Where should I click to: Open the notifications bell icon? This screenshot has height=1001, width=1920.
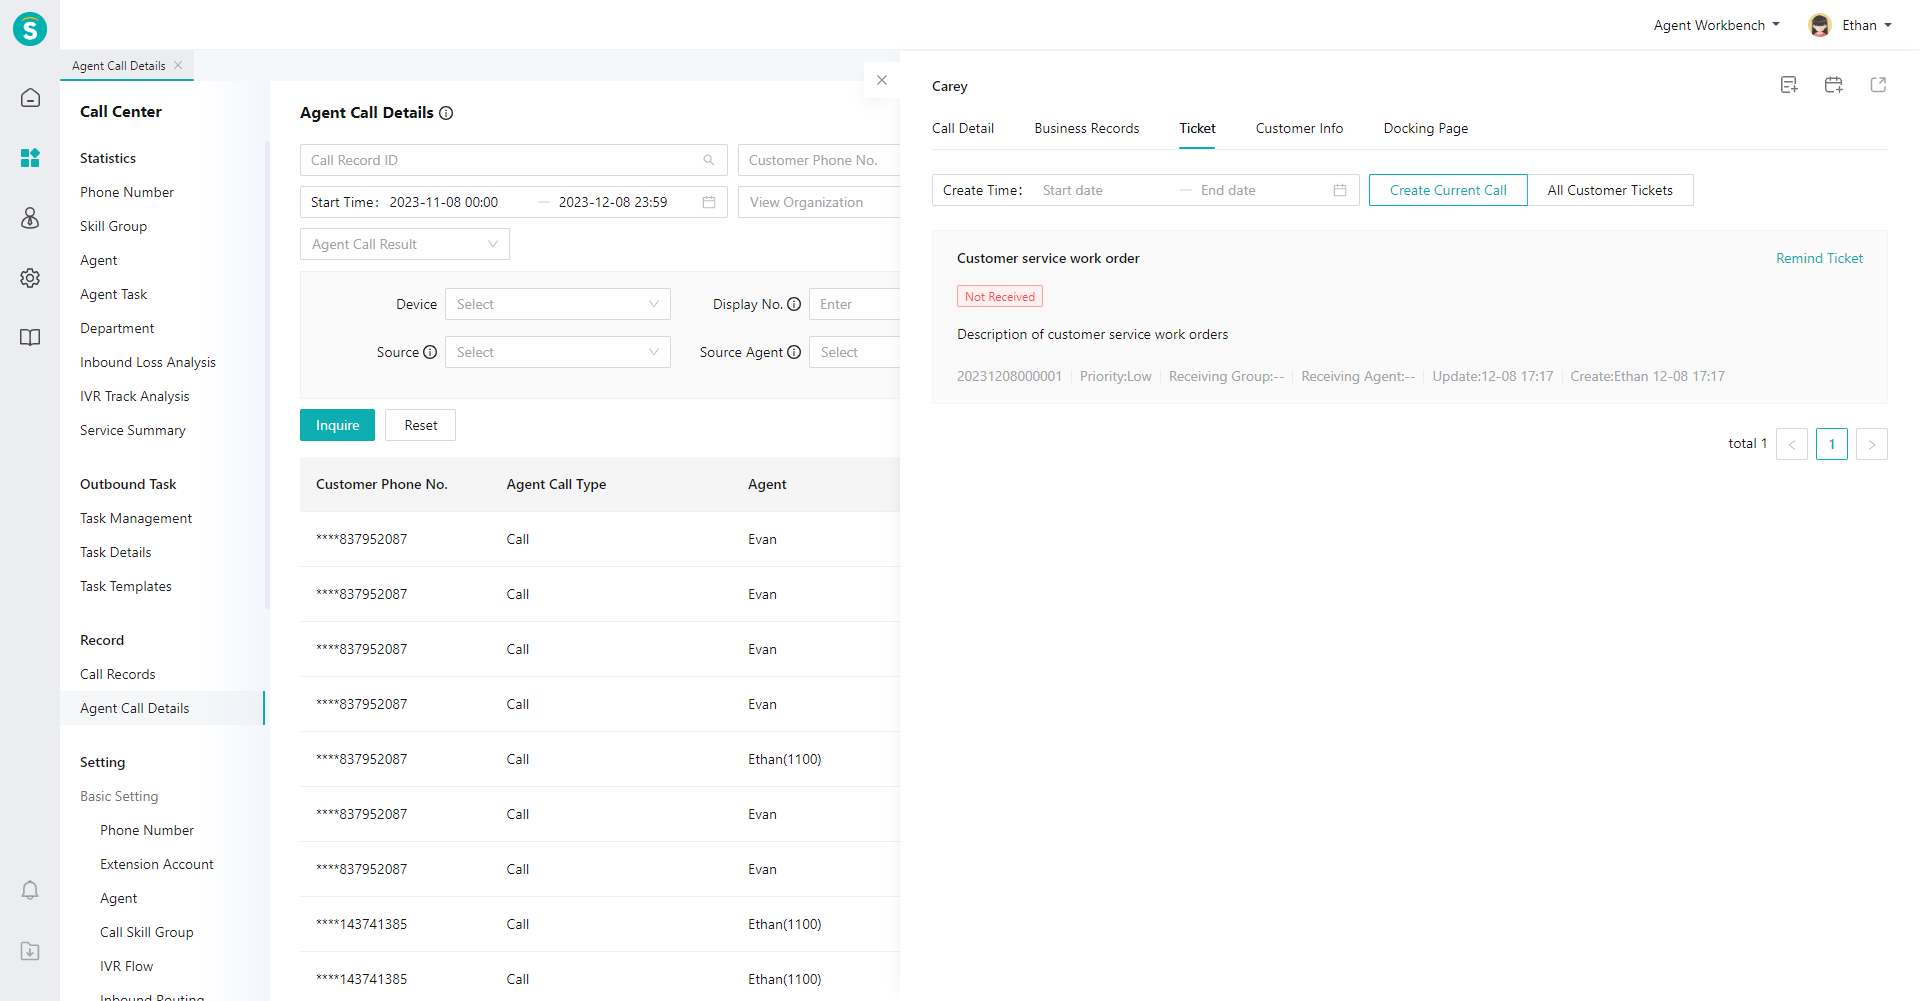click(x=30, y=890)
